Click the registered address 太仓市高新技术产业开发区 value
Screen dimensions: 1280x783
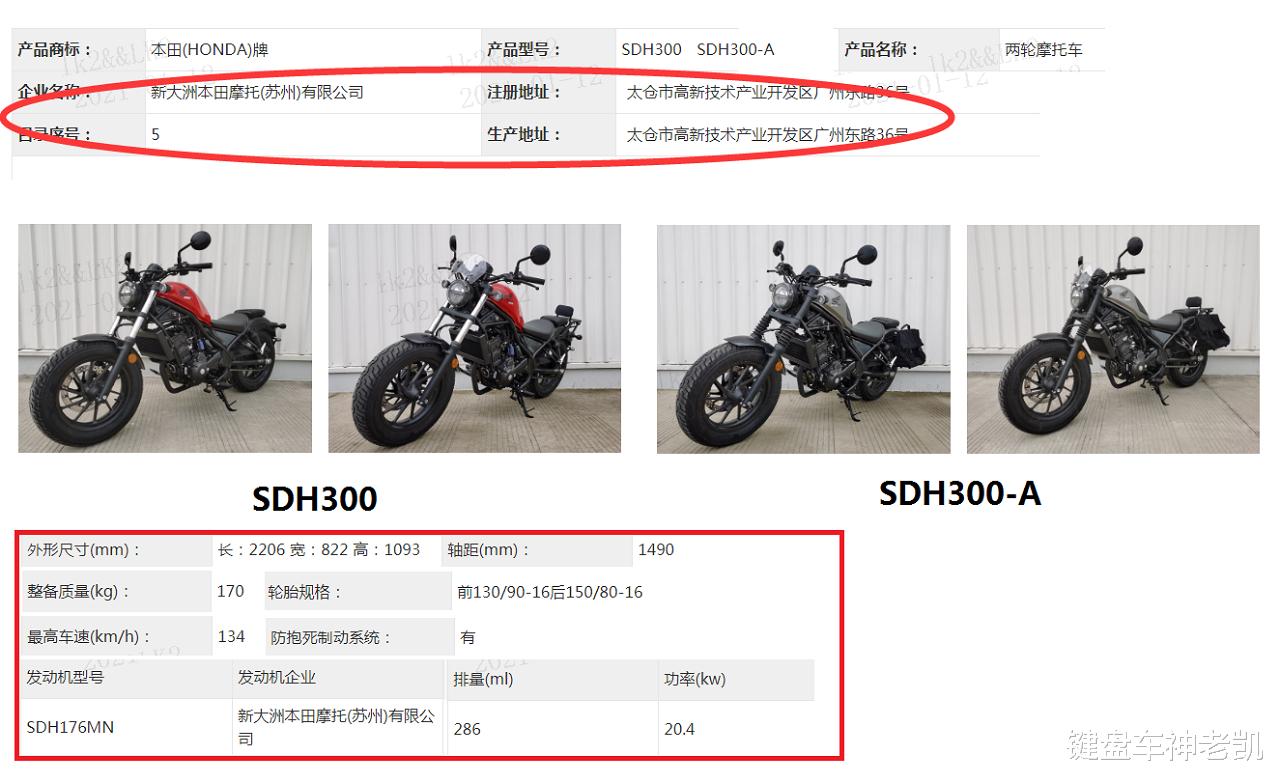point(767,92)
